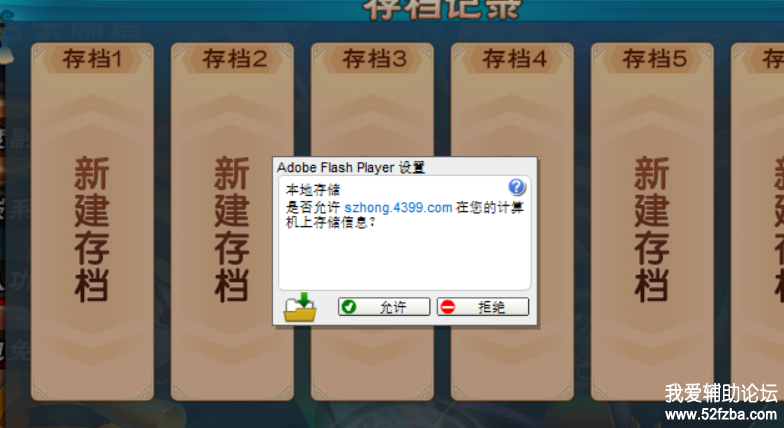Click the green checkmark on 允许 button
Screen dimensions: 784x428
pos(349,306)
